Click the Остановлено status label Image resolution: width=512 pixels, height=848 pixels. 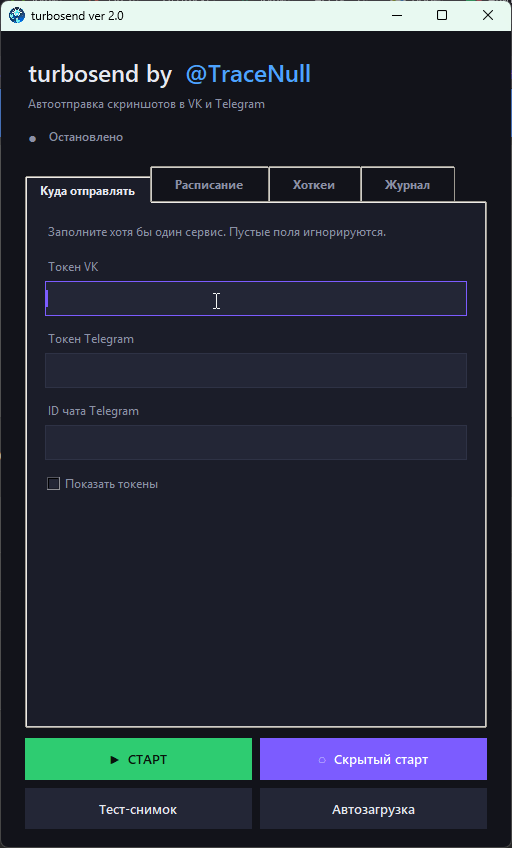(x=86, y=137)
